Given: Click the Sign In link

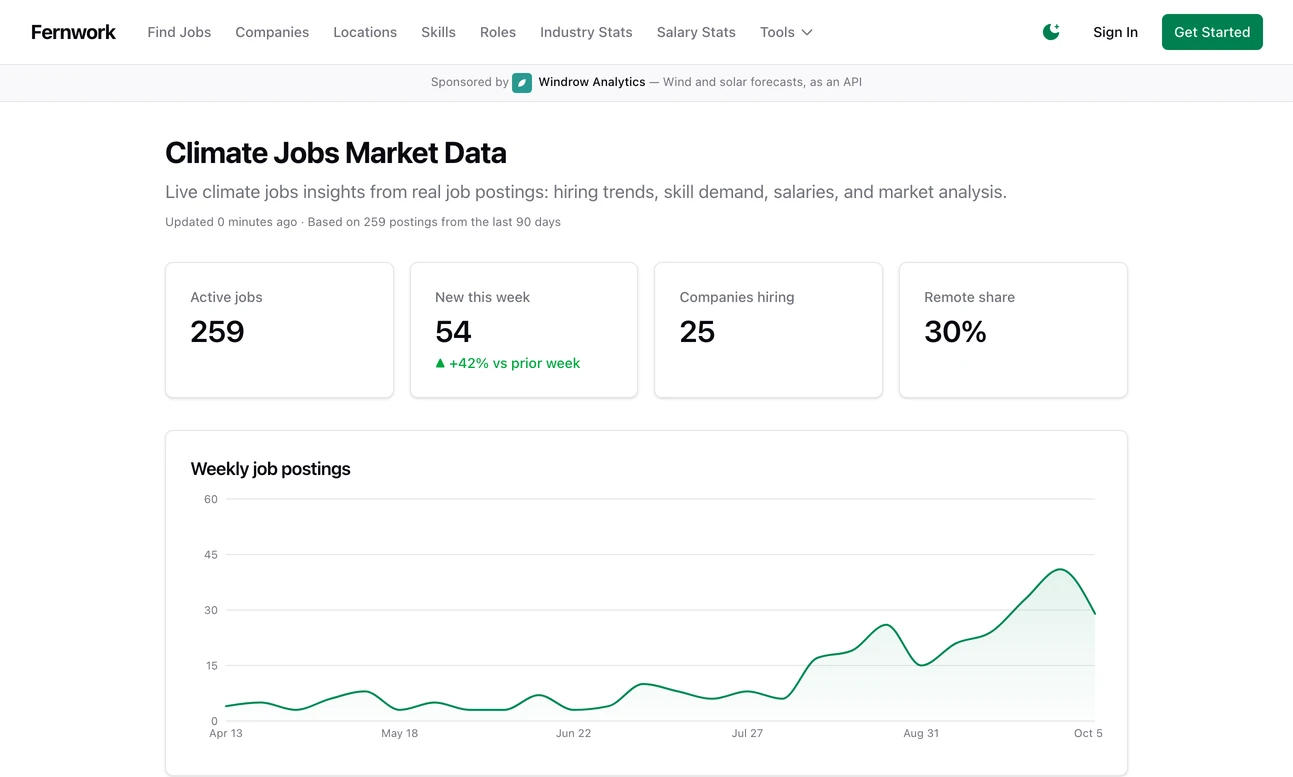Looking at the screenshot, I should (1115, 32).
